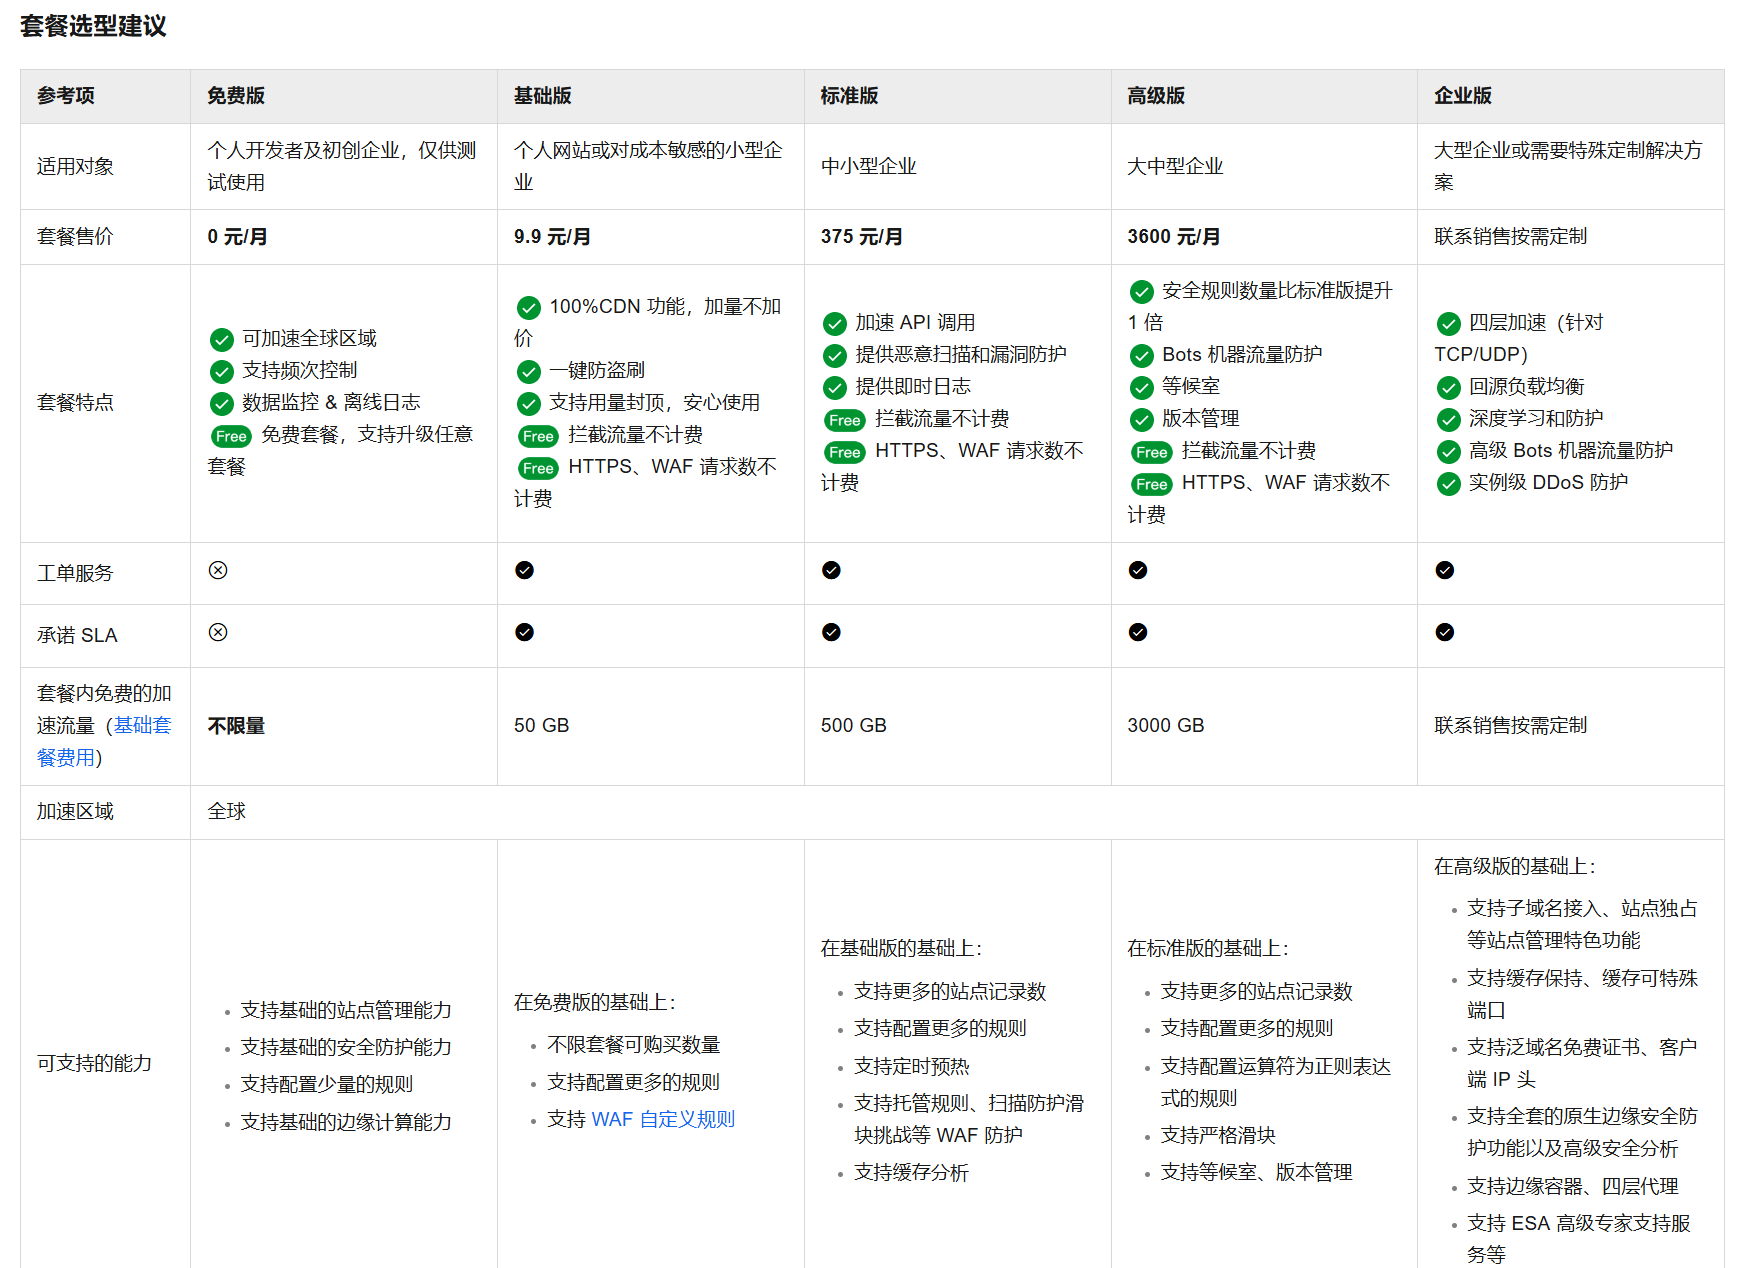
Task: Click green check icon next to 一键防盗刷
Action: click(528, 372)
